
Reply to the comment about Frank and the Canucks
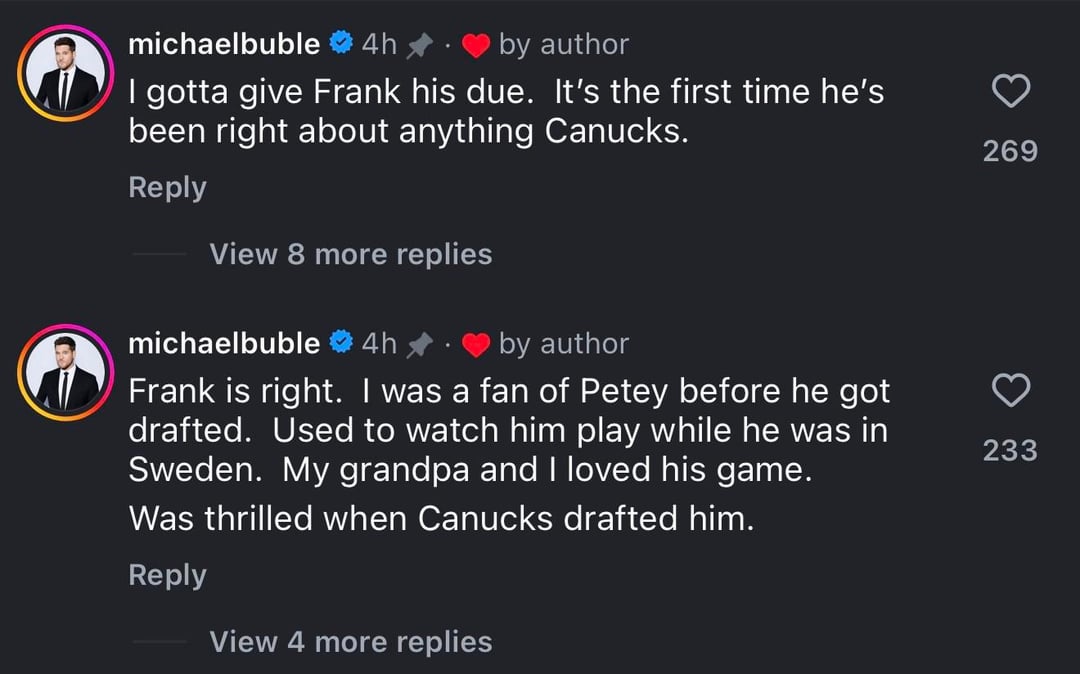(x=166, y=186)
